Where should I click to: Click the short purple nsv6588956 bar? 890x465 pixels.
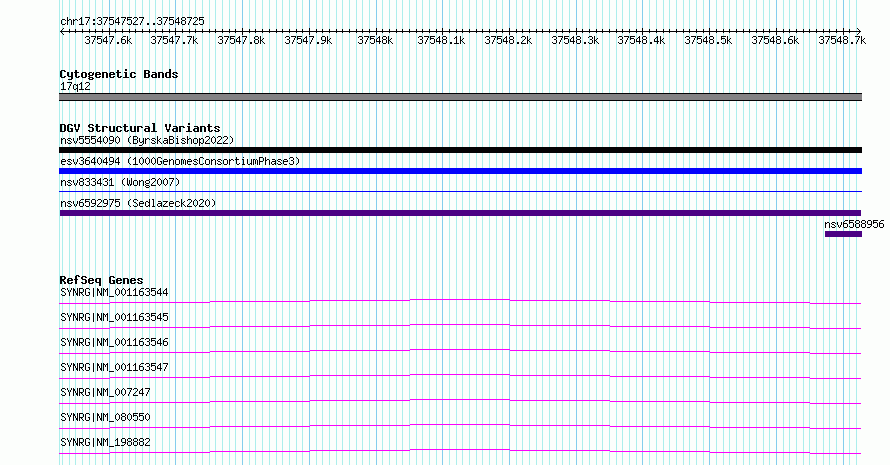point(843,234)
